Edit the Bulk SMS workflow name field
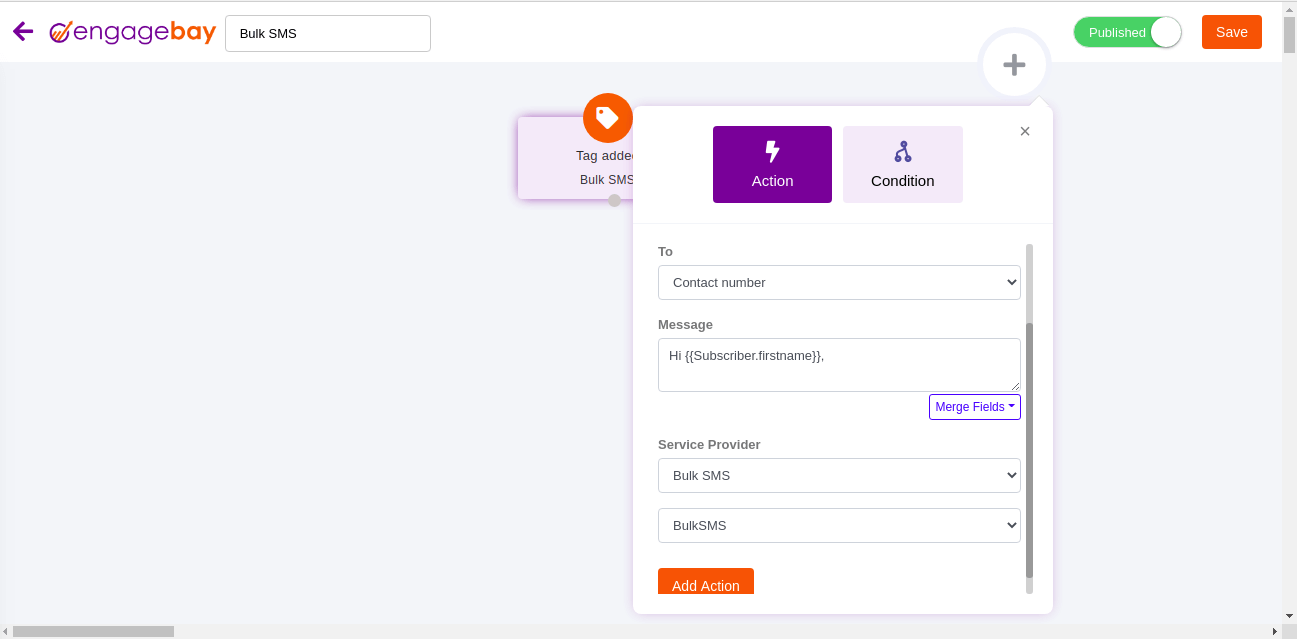Screen dimensions: 1297x639 (328, 33)
